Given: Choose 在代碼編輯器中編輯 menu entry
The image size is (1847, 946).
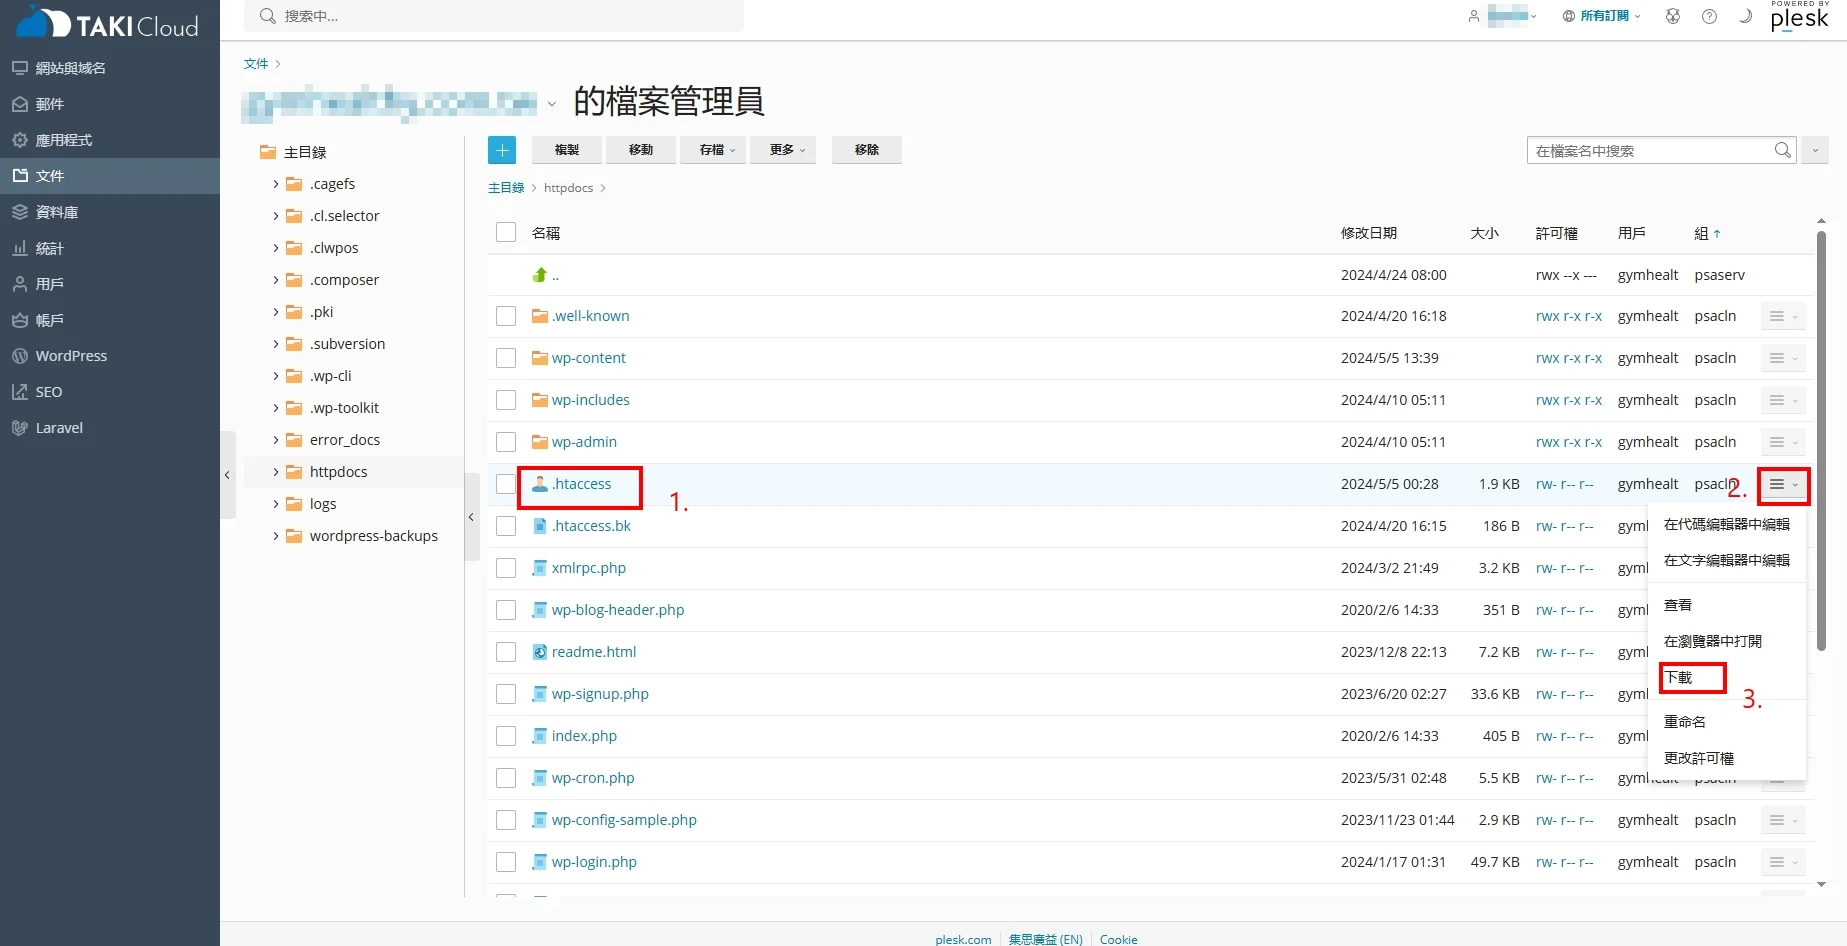Looking at the screenshot, I should [x=1727, y=524].
